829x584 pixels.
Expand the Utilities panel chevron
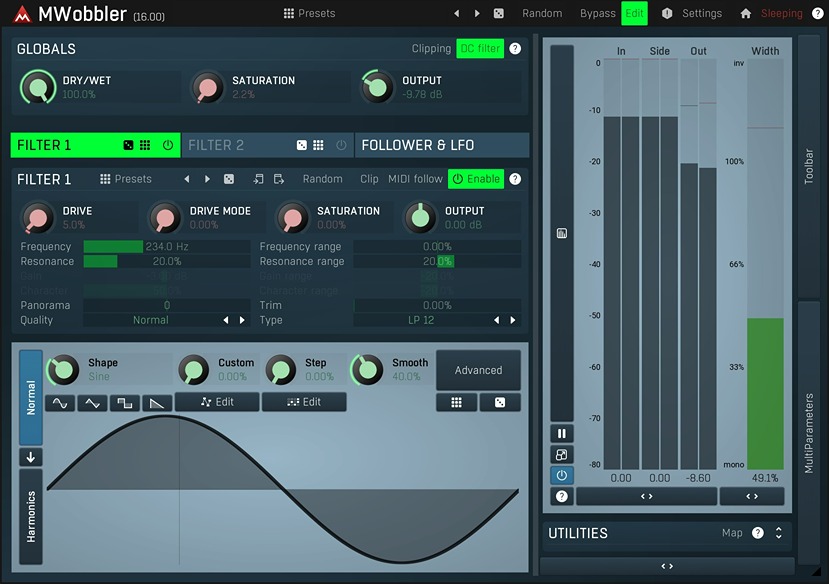[778, 533]
